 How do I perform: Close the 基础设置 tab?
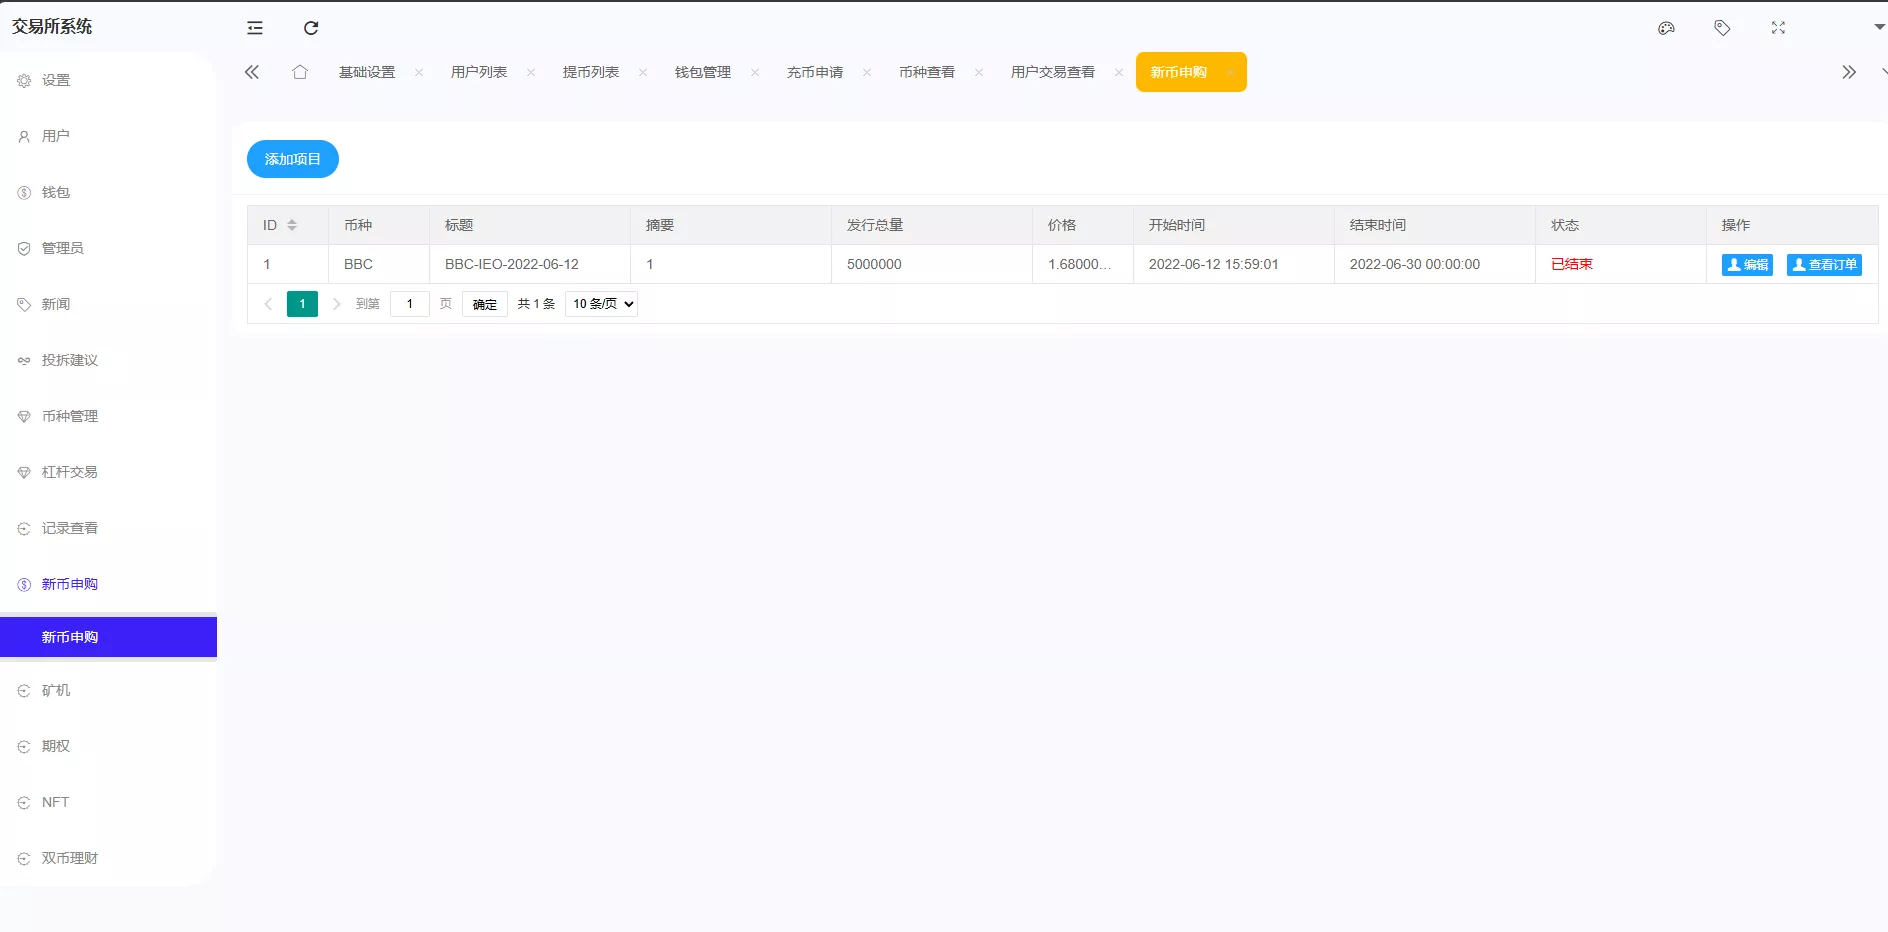pos(419,72)
